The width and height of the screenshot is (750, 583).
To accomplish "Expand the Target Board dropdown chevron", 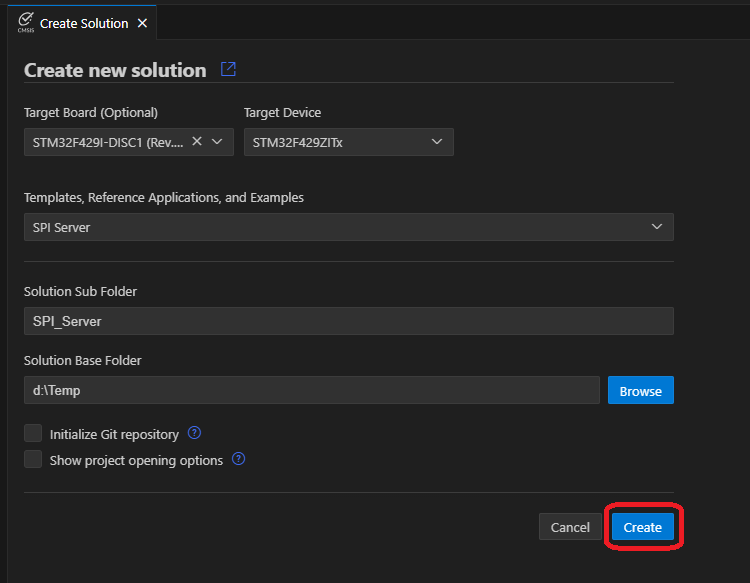I will 218,142.
